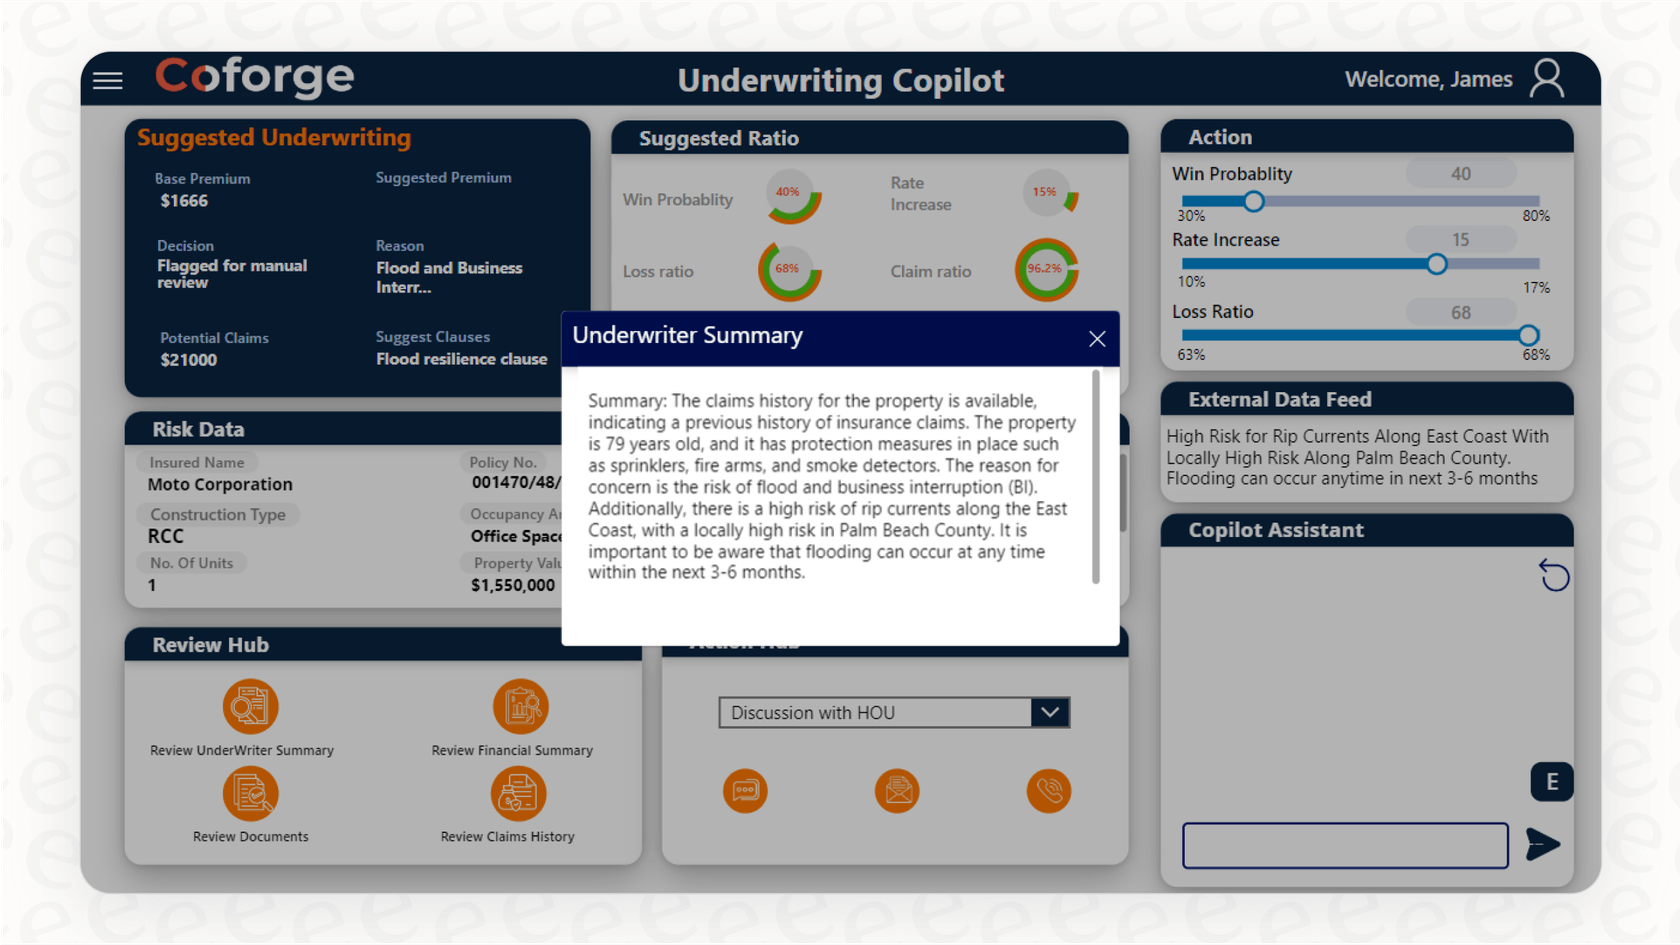Switch to the Risk Data section

coord(197,429)
